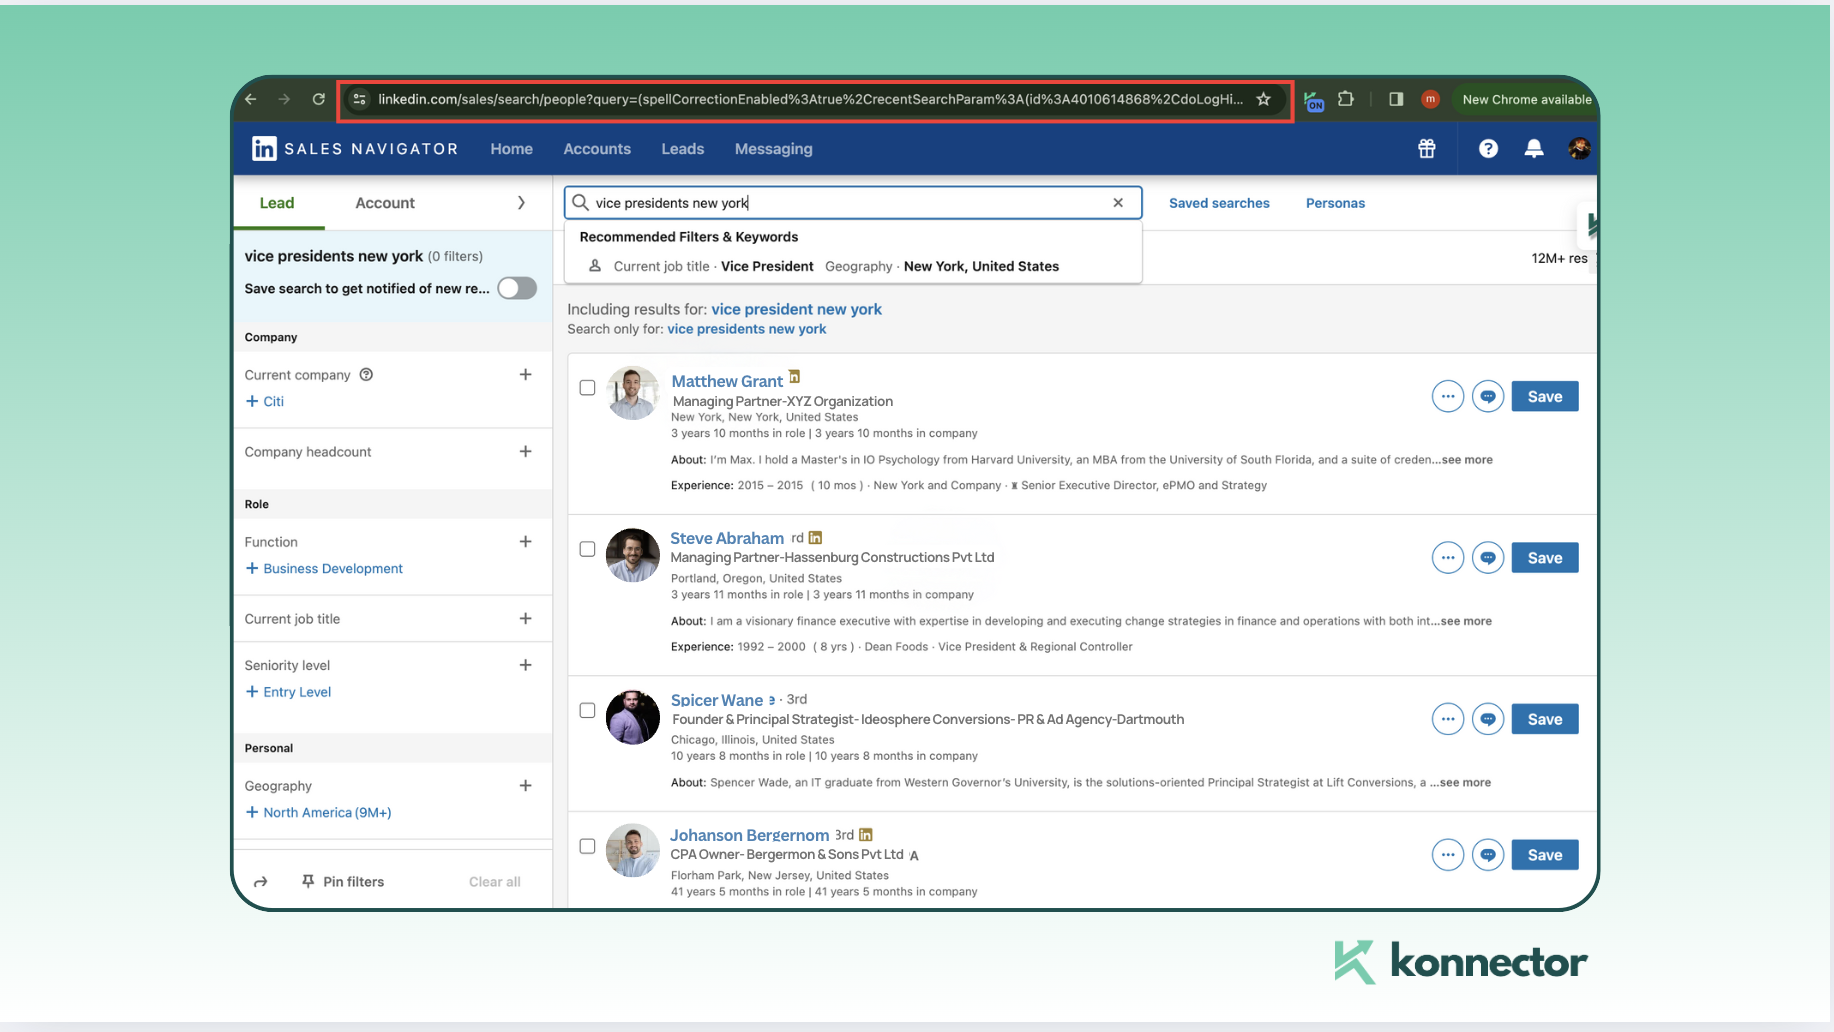The height and width of the screenshot is (1032, 1834).
Task: See more of Steve Abraham's About text
Action: pyautogui.click(x=1466, y=621)
